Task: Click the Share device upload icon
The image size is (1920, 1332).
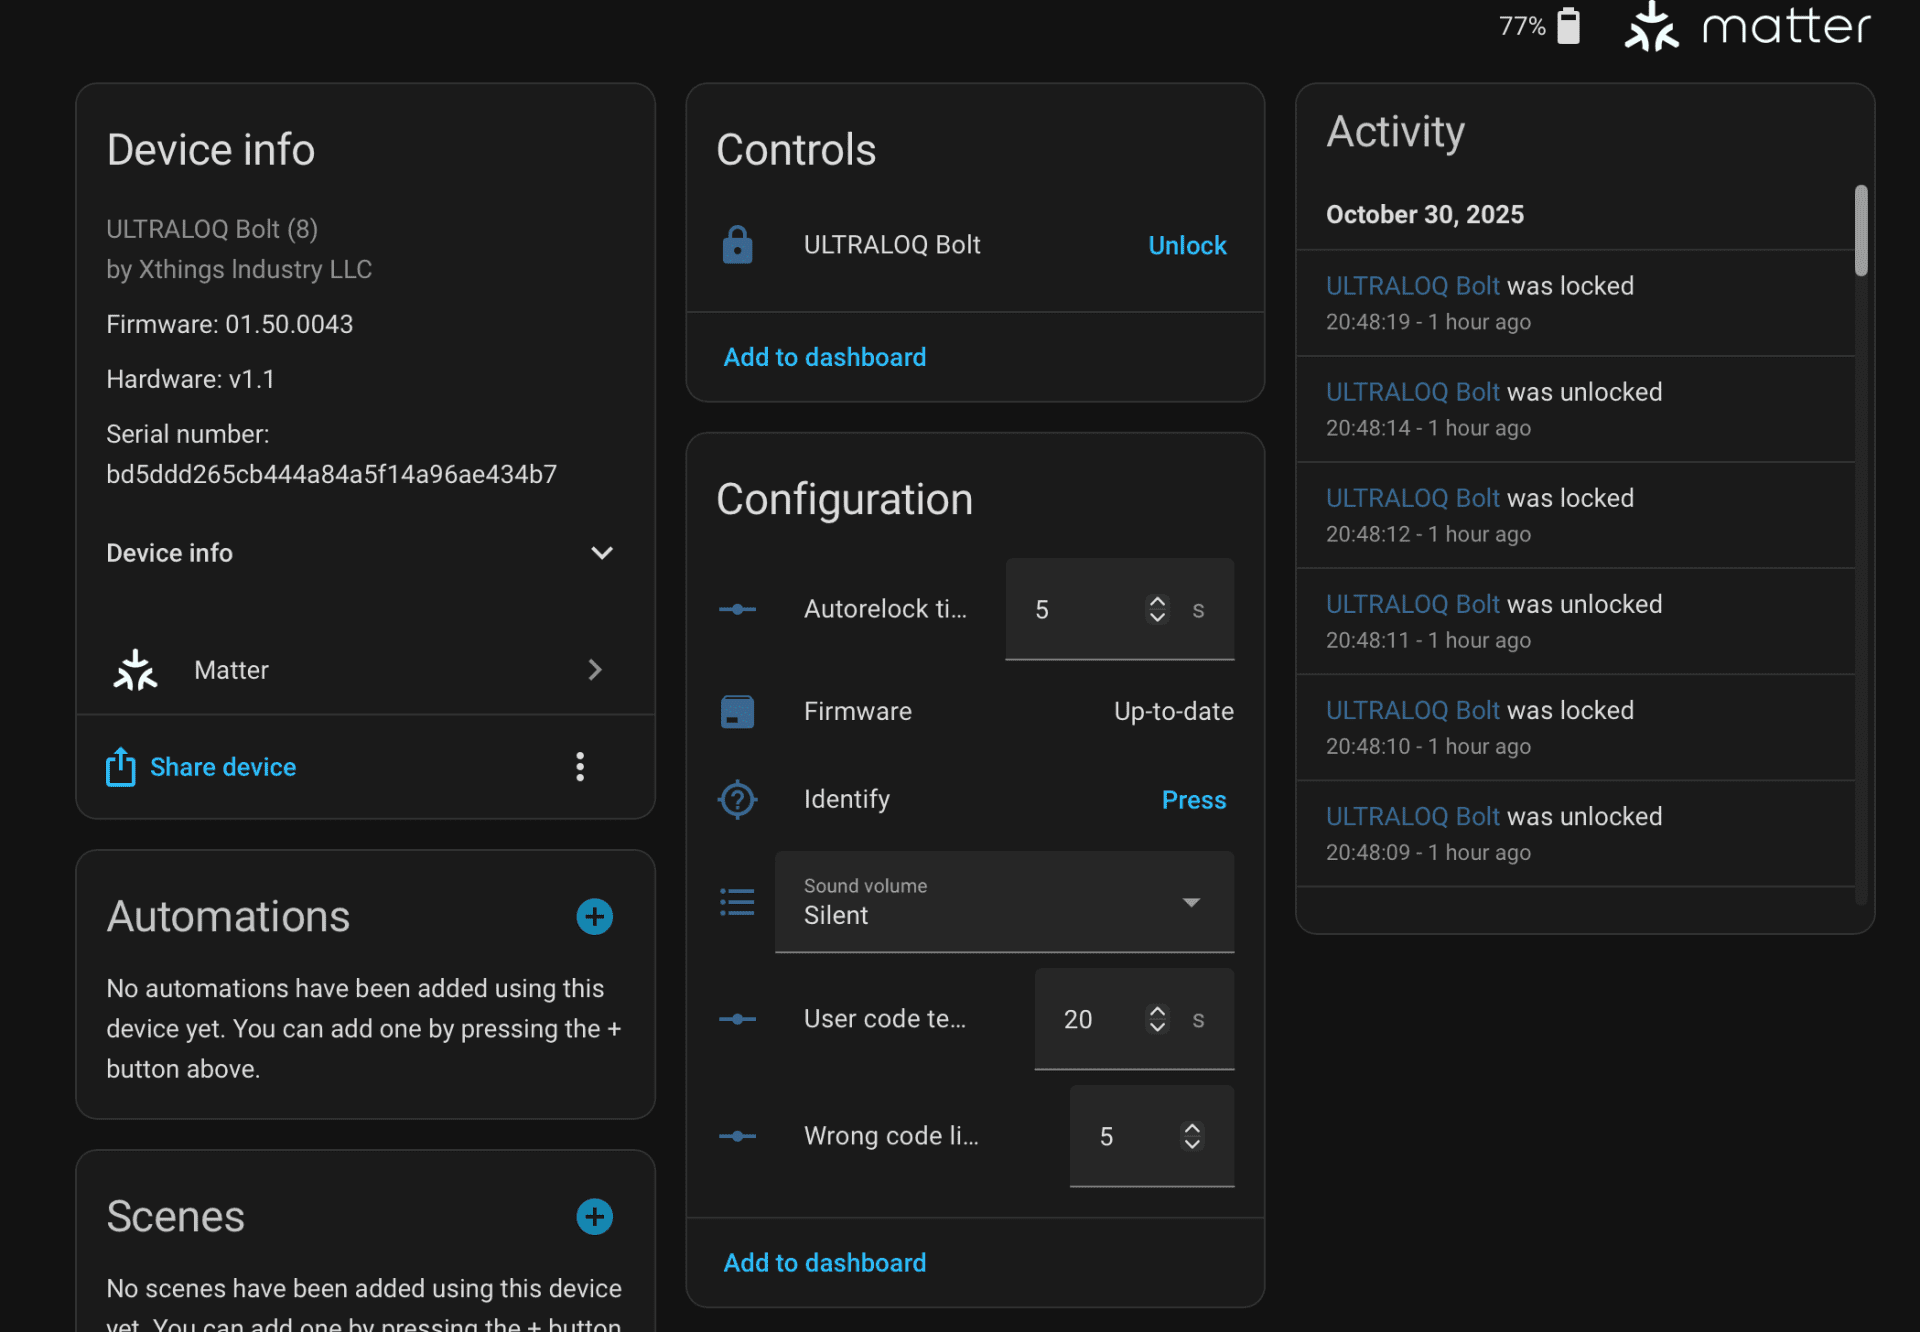Action: point(121,767)
